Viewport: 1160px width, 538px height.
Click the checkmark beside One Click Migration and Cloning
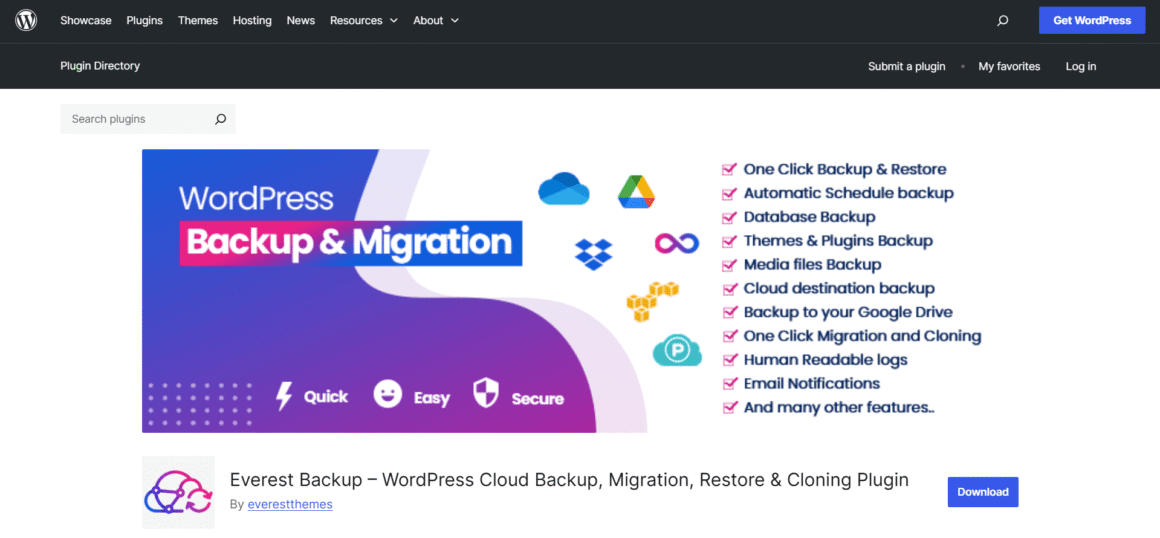point(729,336)
